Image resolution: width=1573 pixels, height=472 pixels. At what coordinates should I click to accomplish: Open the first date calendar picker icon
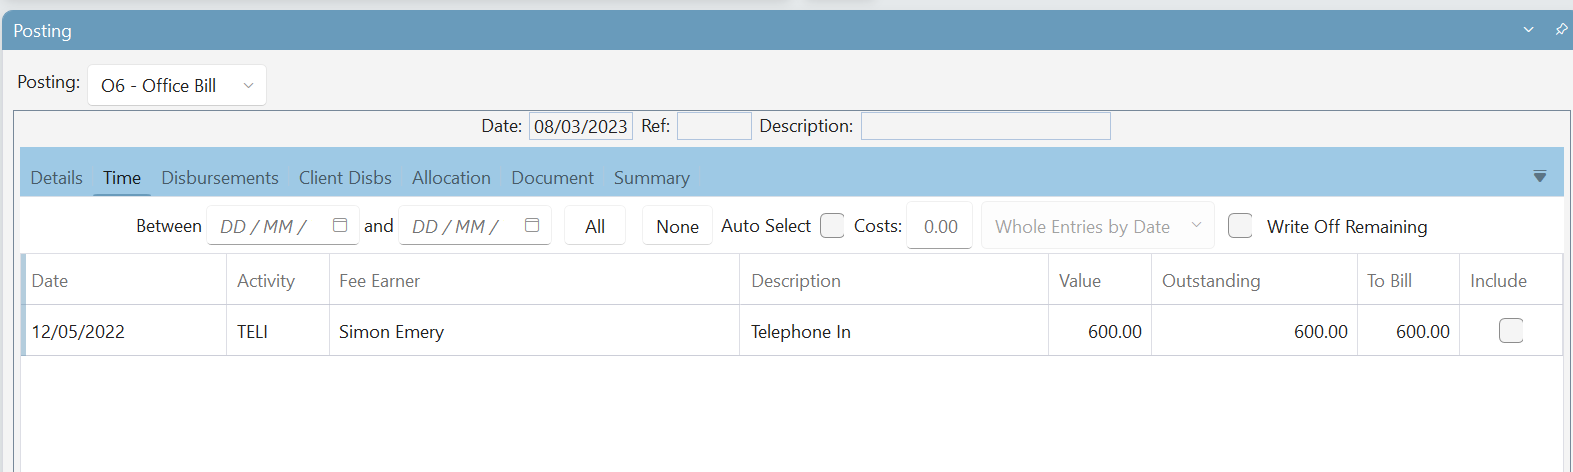[340, 225]
